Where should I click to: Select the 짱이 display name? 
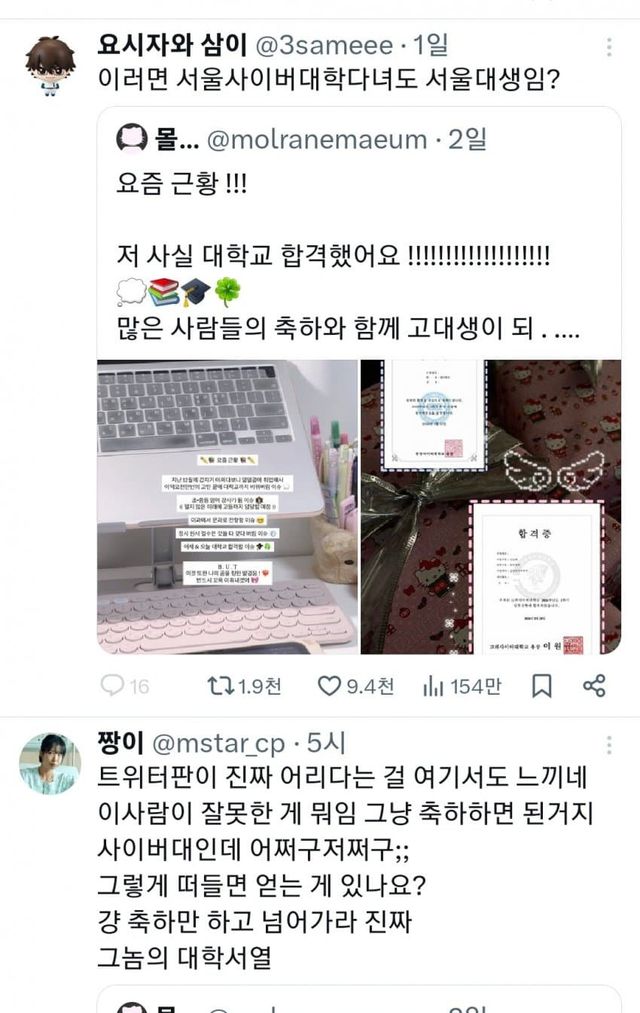120,742
